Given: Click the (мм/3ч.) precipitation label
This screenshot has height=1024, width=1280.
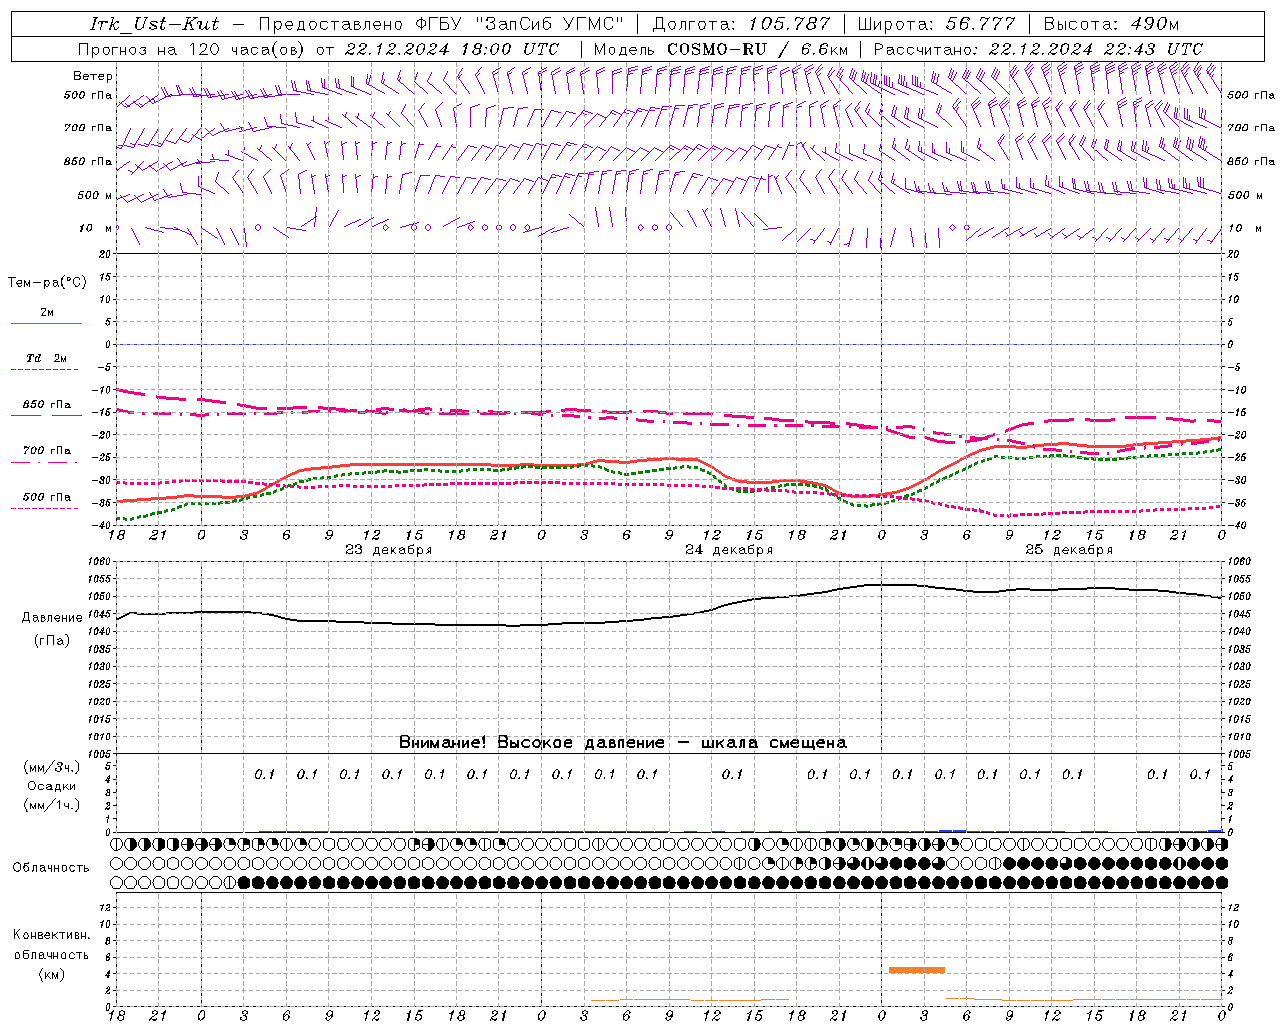Looking at the screenshot, I should click(52, 767).
